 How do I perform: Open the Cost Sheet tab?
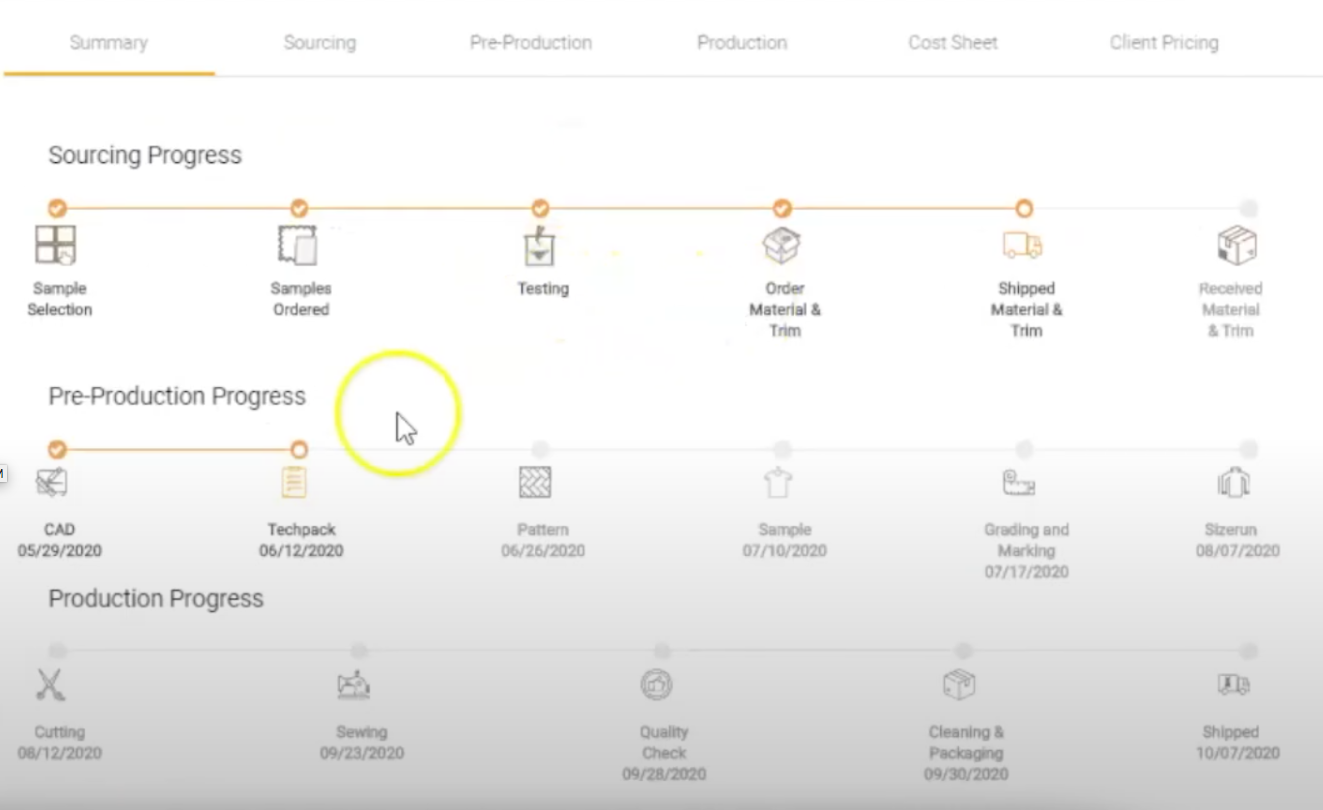[953, 43]
